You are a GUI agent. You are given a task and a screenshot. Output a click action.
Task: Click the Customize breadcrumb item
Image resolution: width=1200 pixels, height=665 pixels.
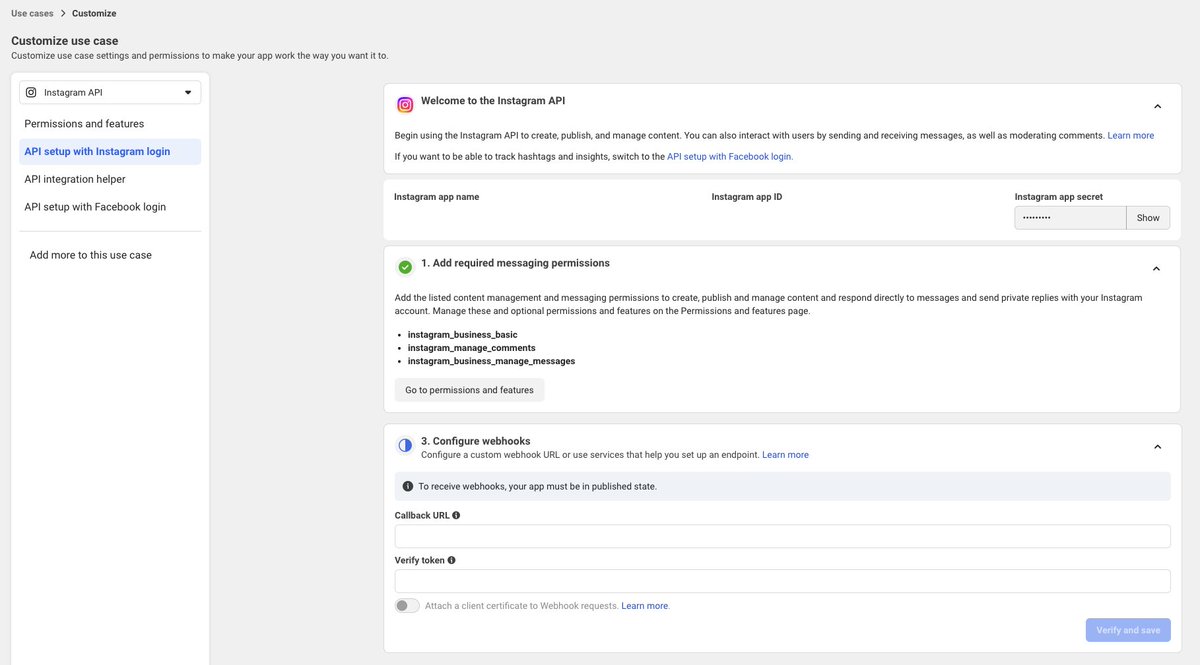[x=94, y=13]
